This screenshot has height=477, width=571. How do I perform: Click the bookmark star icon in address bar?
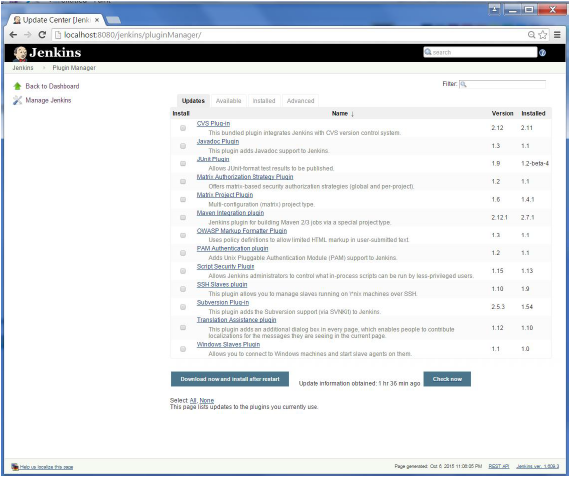(543, 35)
